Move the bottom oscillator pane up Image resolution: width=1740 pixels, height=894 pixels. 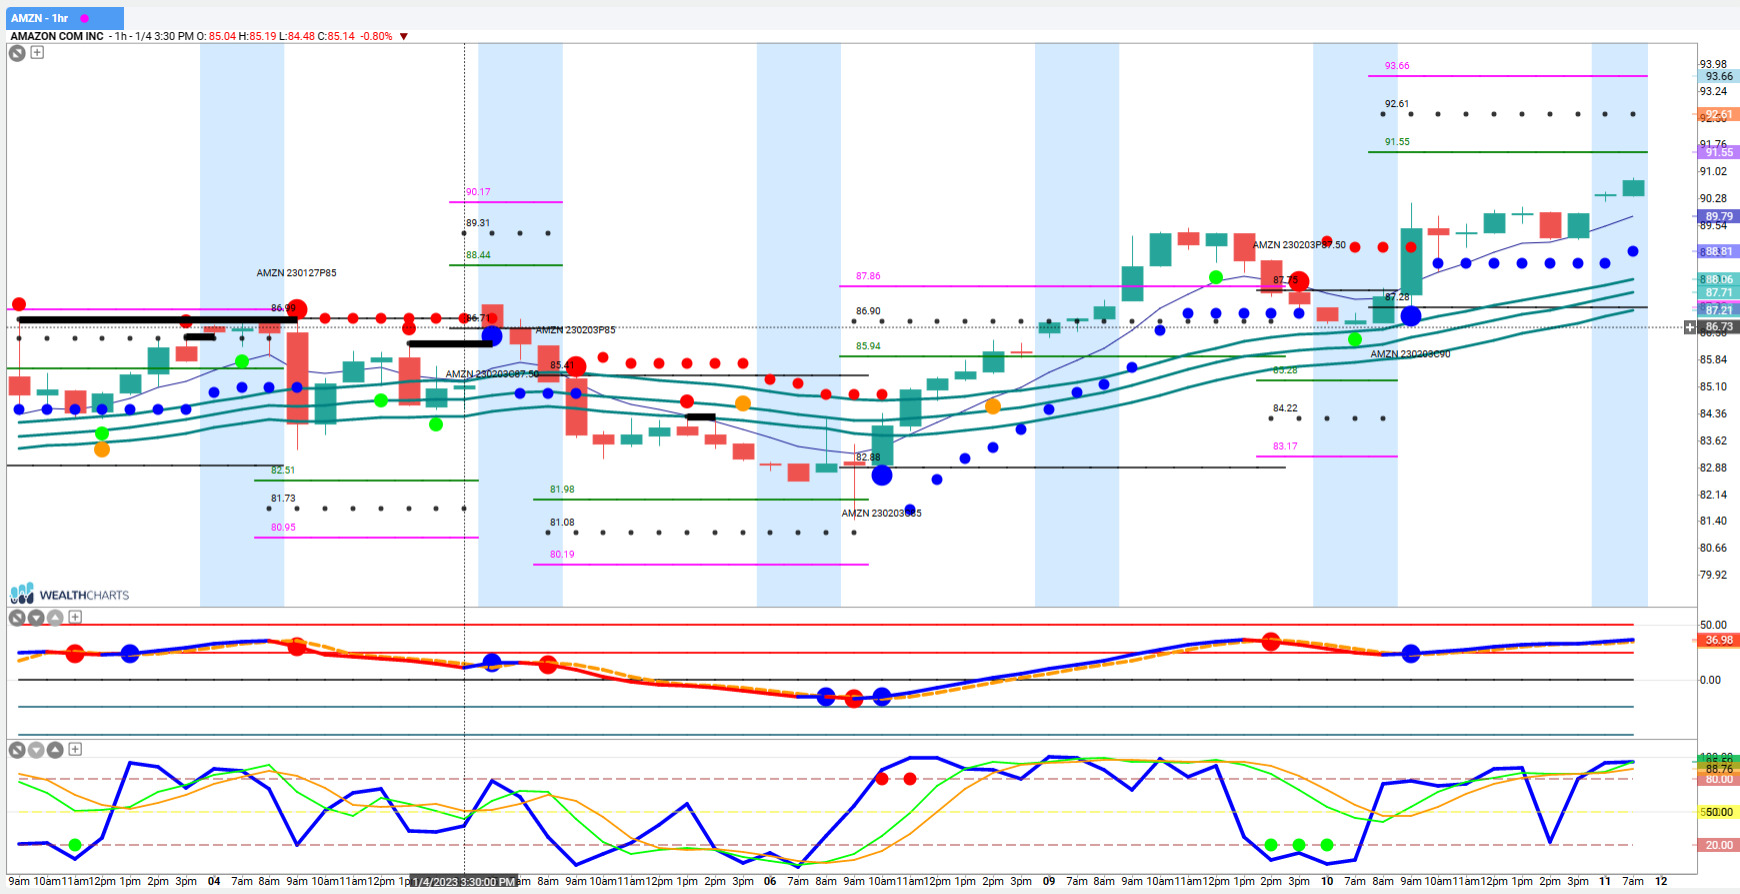(x=55, y=750)
